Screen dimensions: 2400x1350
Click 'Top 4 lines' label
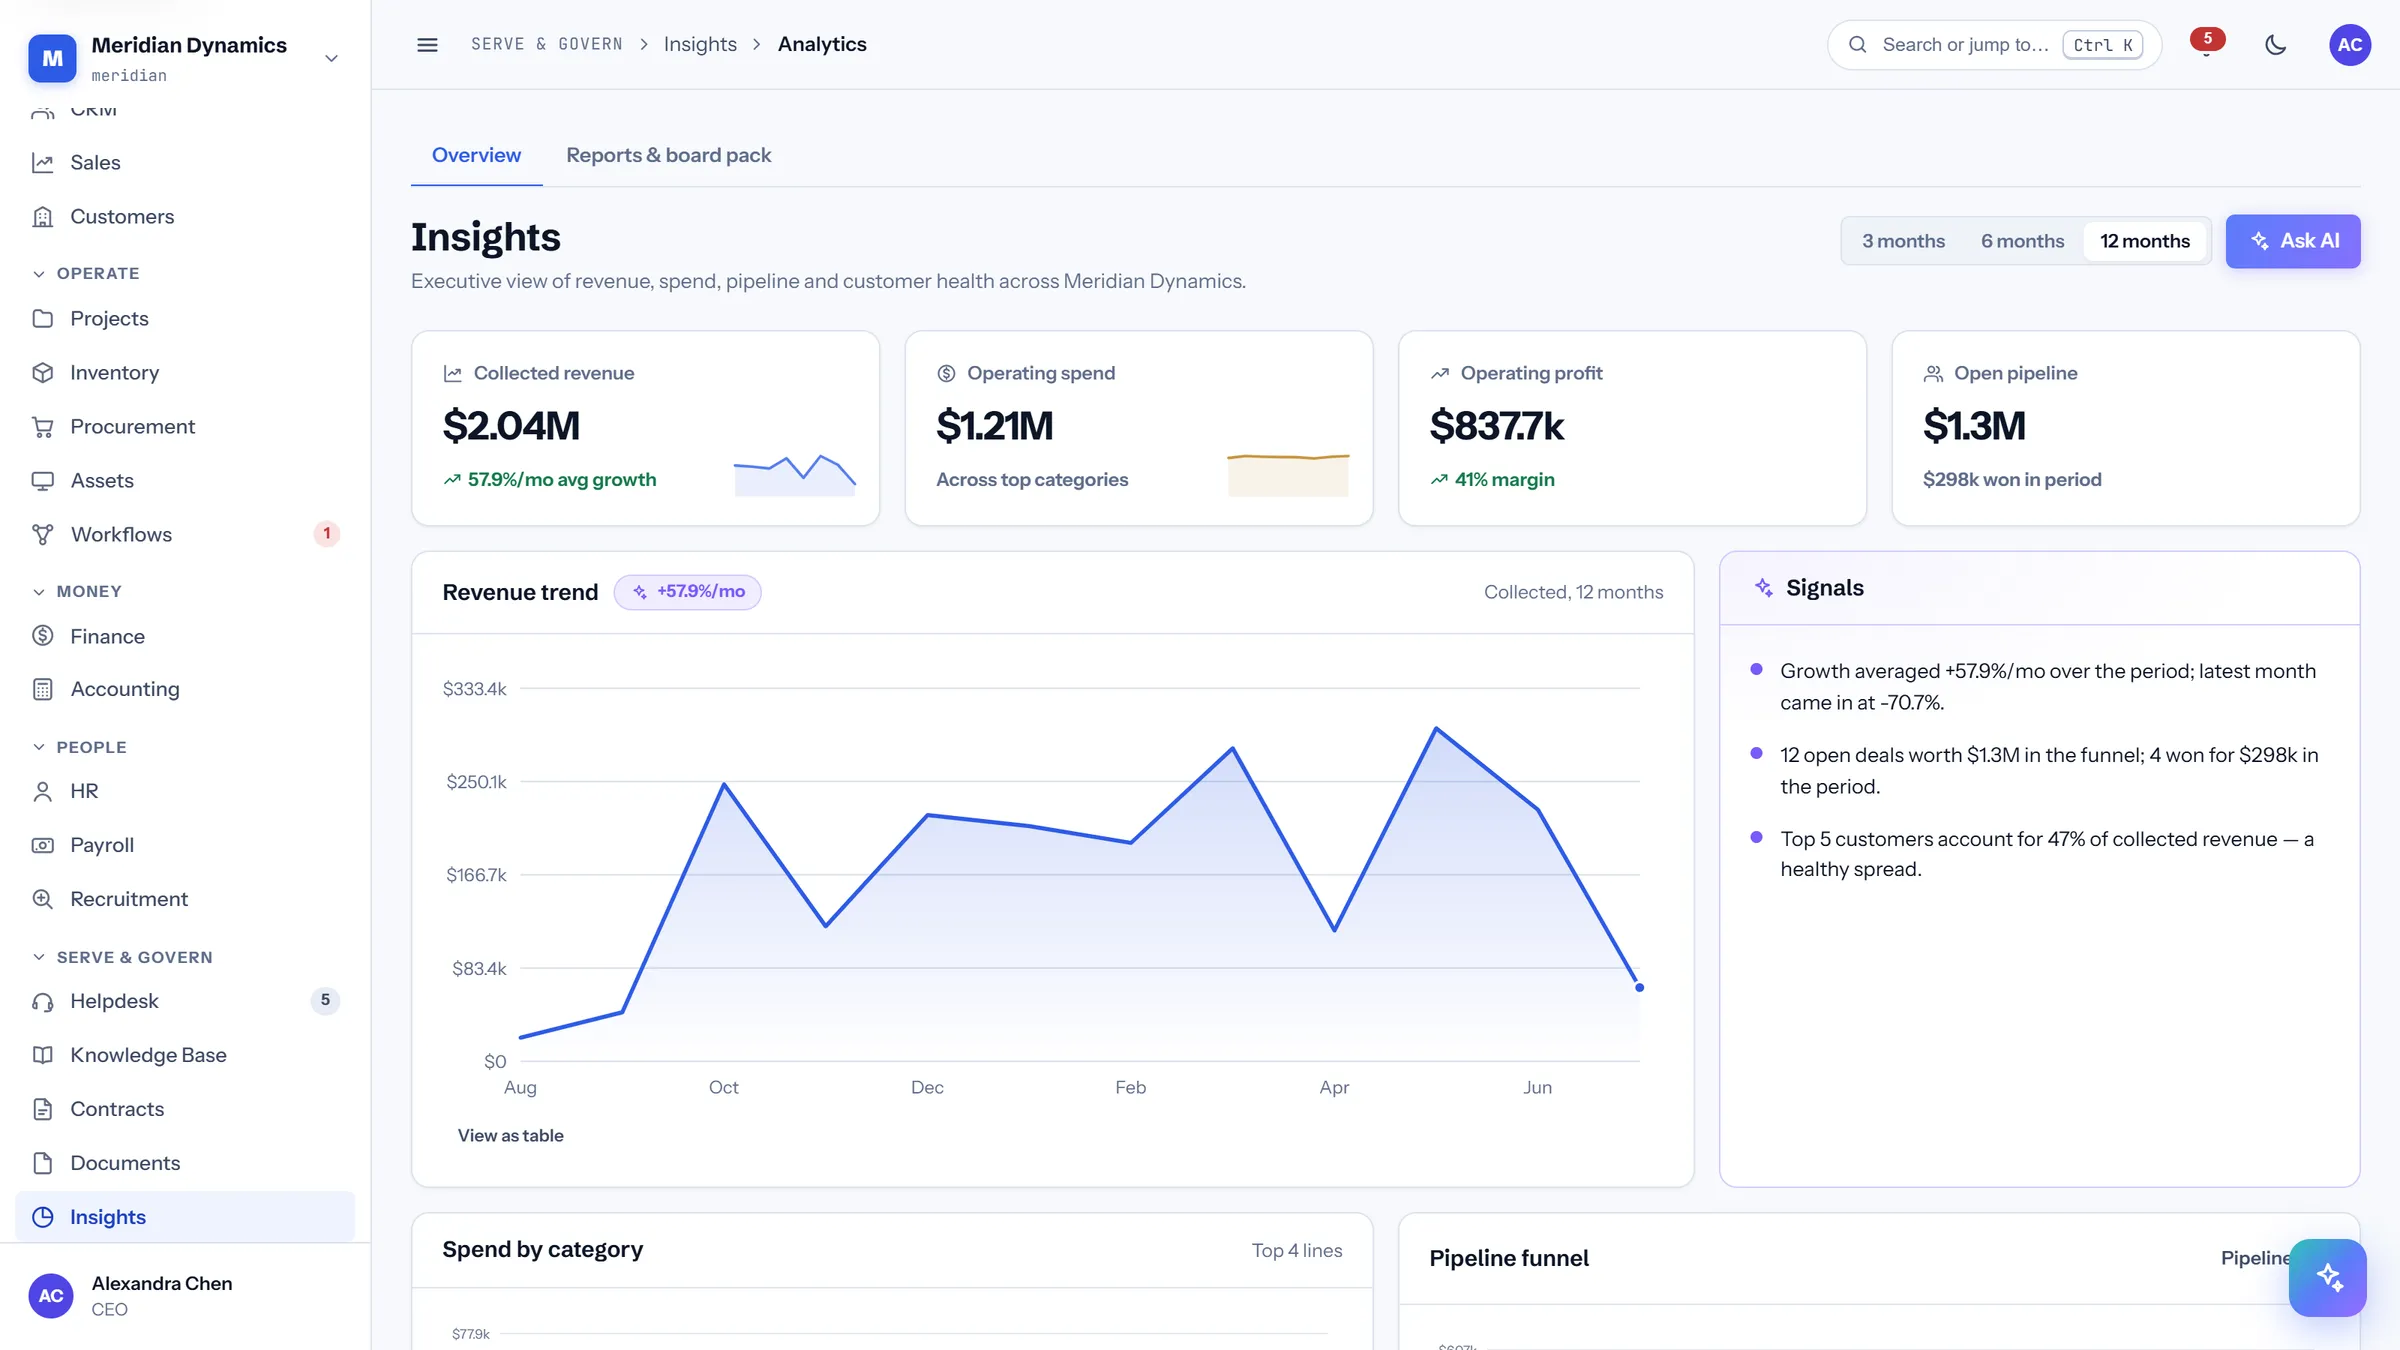pyautogui.click(x=1297, y=1251)
